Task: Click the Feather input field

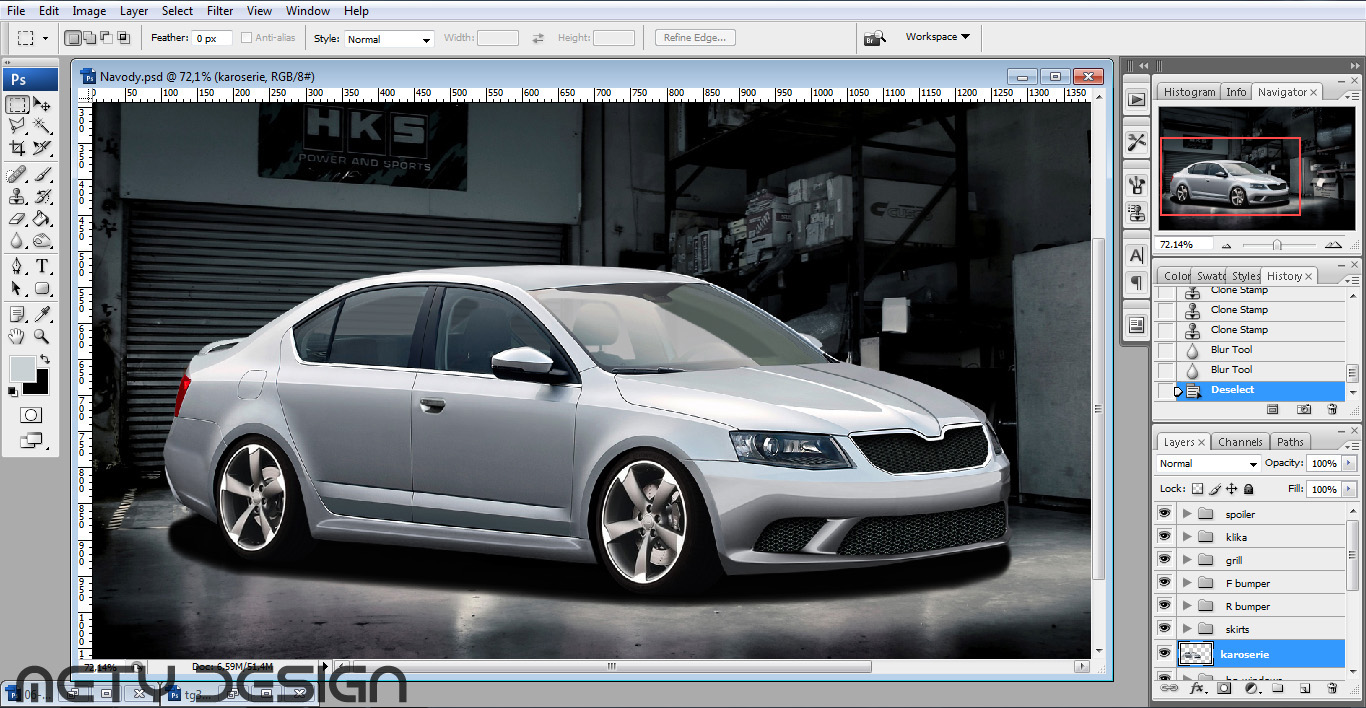Action: 212,38
